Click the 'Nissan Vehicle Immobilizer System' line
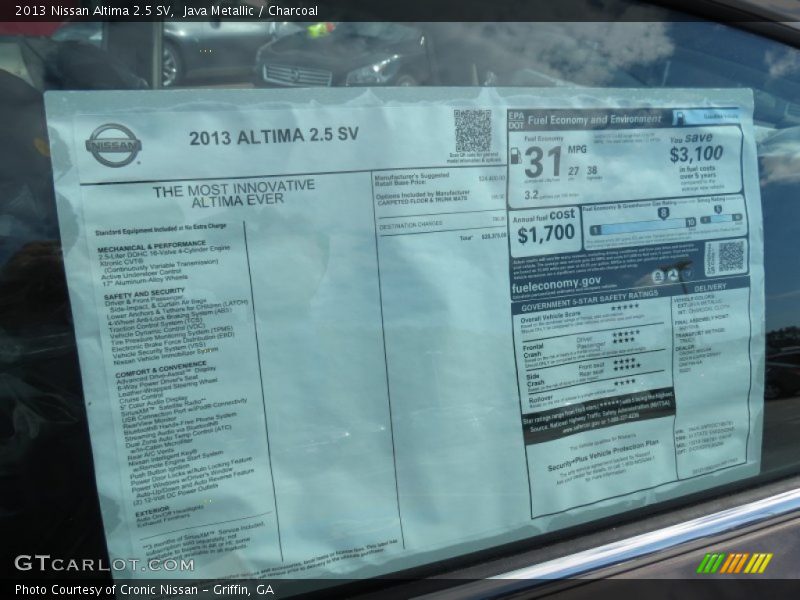Screen dimensions: 800x600 tap(166, 356)
